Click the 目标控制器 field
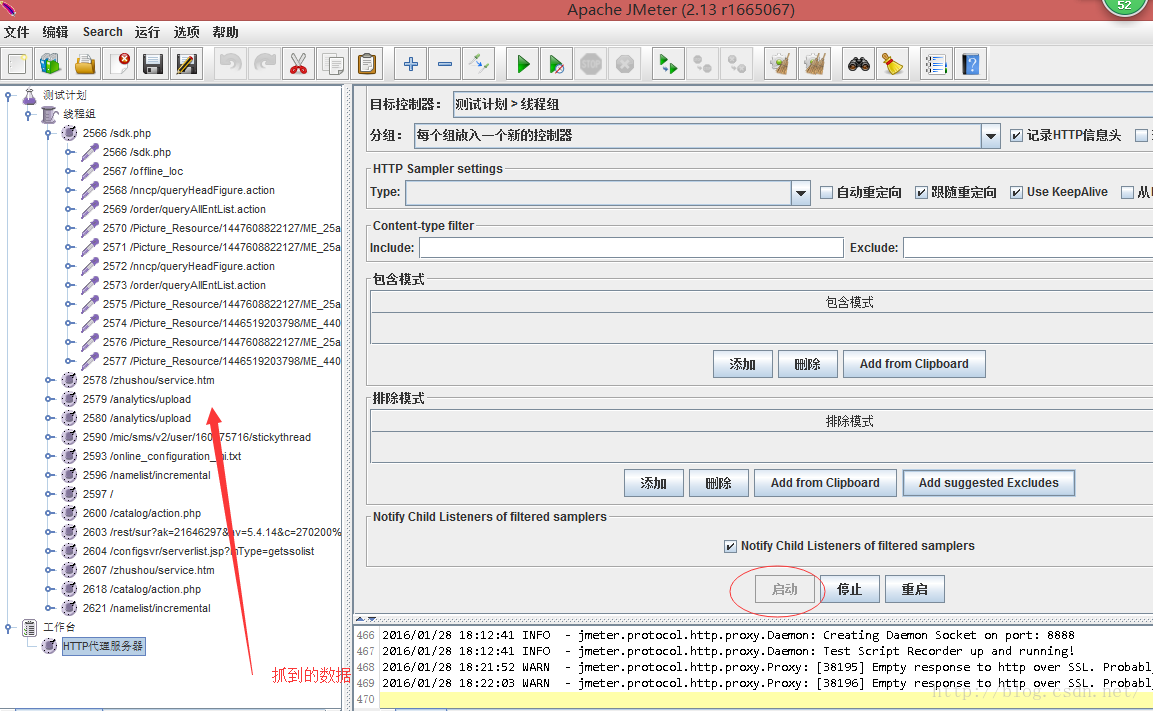1153x711 pixels. 803,104
